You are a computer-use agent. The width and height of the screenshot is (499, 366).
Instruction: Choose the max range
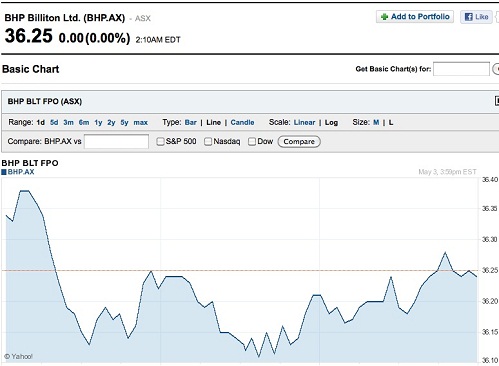point(141,123)
